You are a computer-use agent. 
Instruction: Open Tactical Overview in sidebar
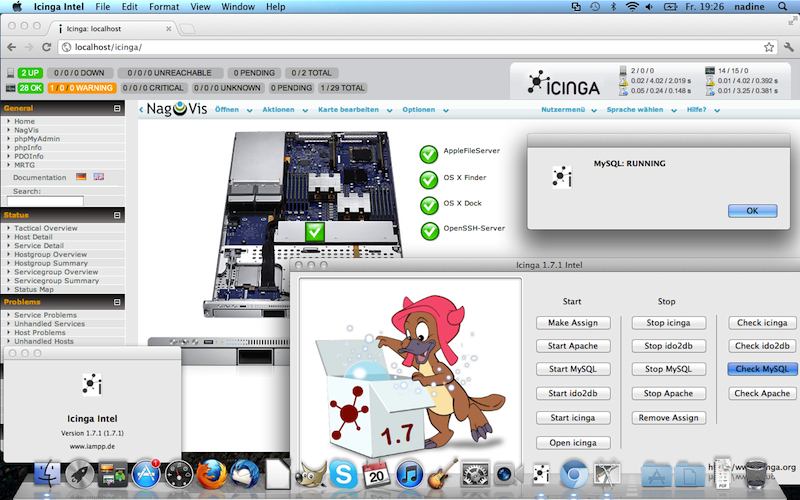pyautogui.click(x=45, y=228)
